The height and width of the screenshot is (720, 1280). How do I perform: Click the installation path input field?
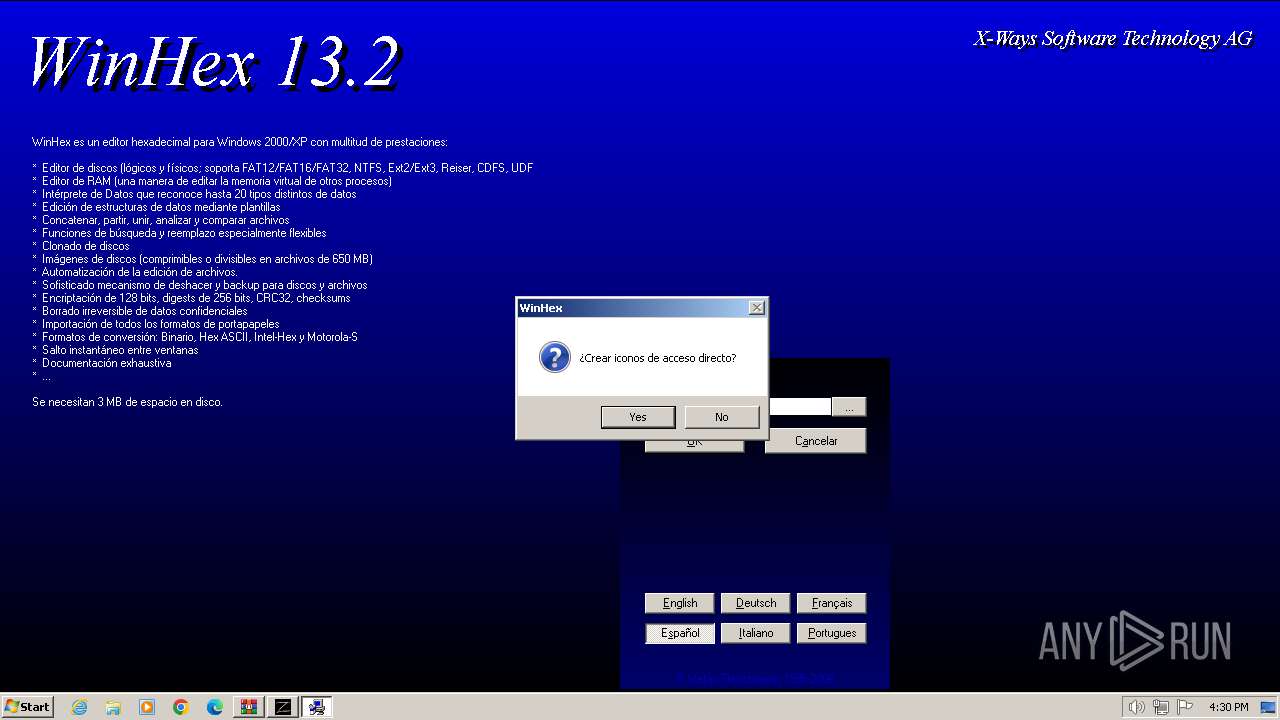point(800,407)
